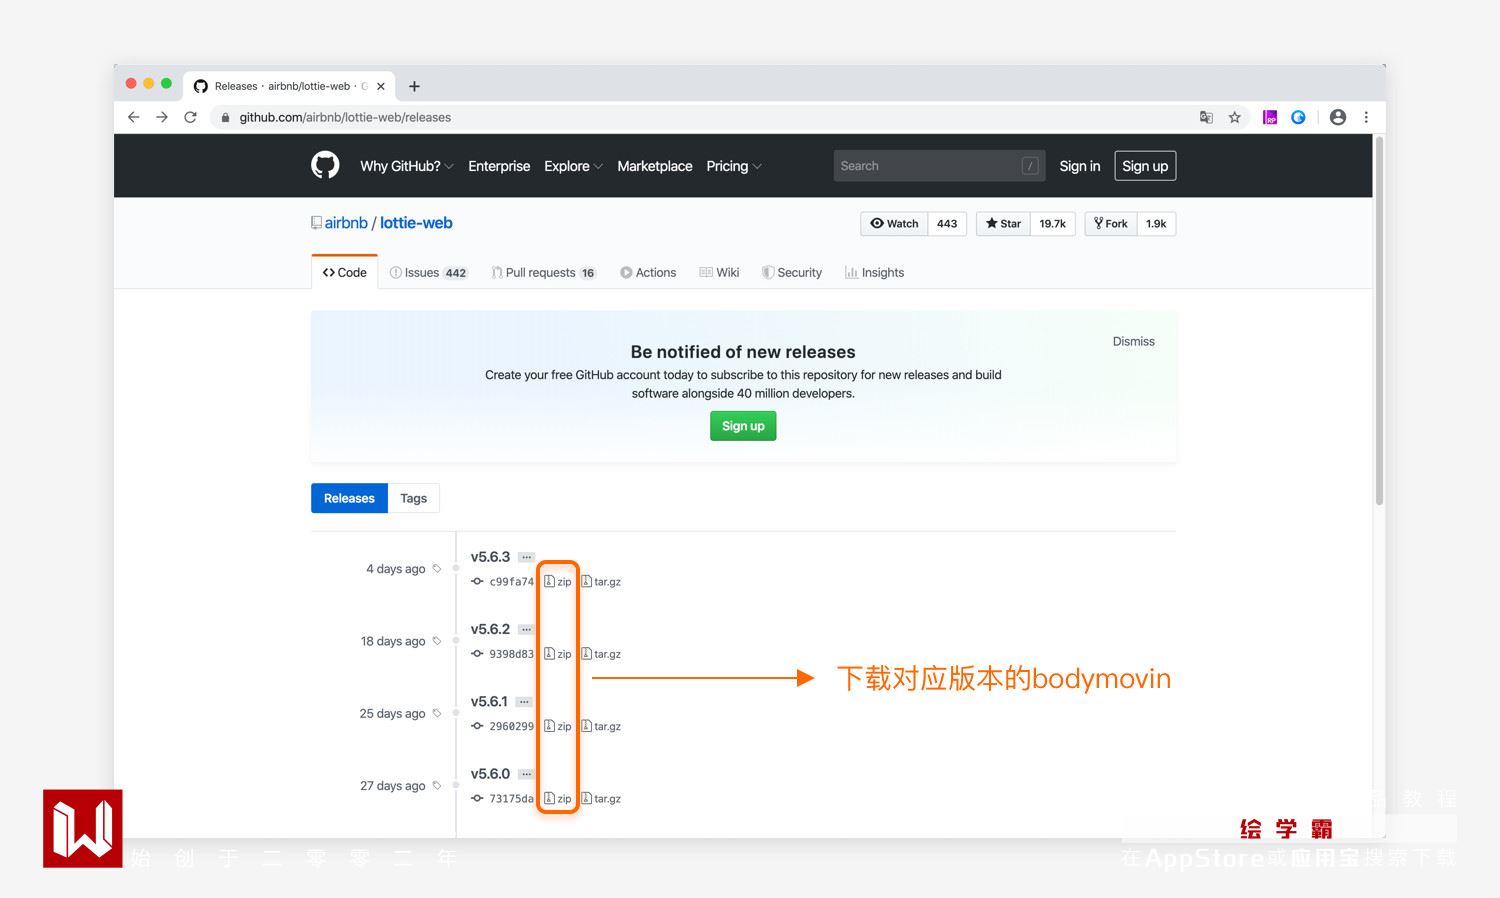Fork the lottie-web repository
This screenshot has height=898, width=1500.
coord(1111,224)
